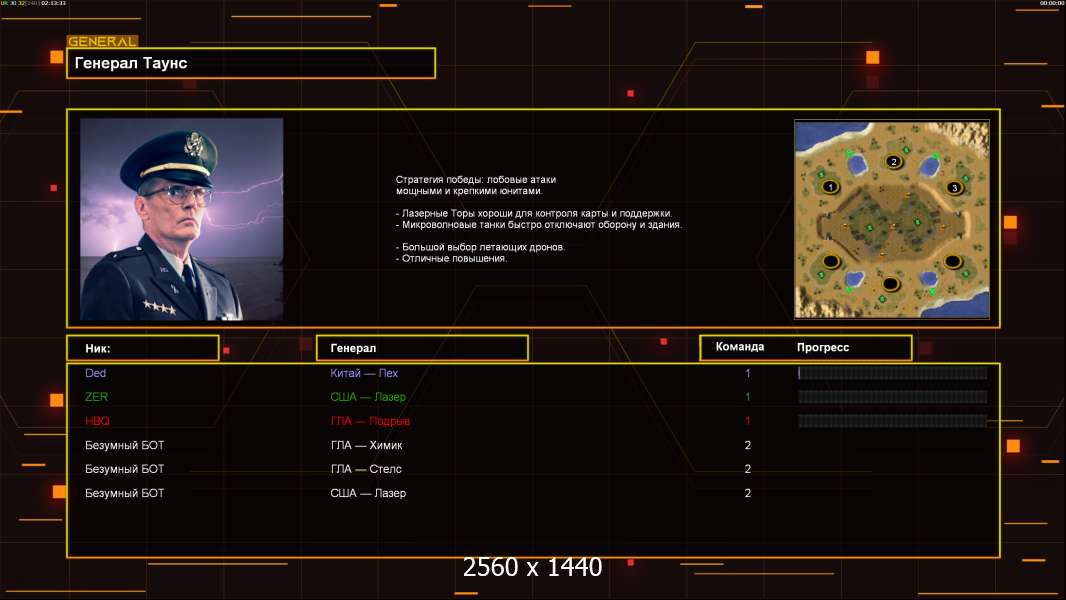Click the Команда column header
The width and height of the screenshot is (1066, 600).
[740, 347]
